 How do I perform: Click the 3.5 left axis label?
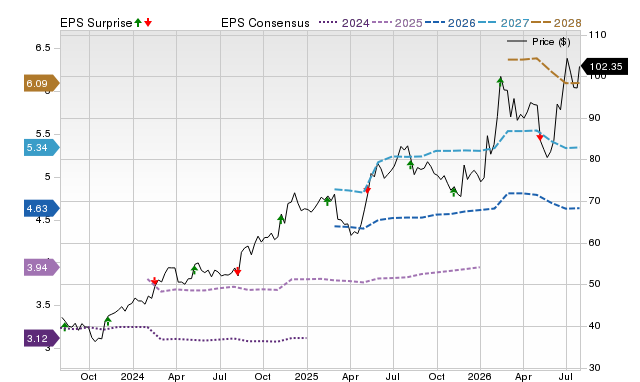43,305
